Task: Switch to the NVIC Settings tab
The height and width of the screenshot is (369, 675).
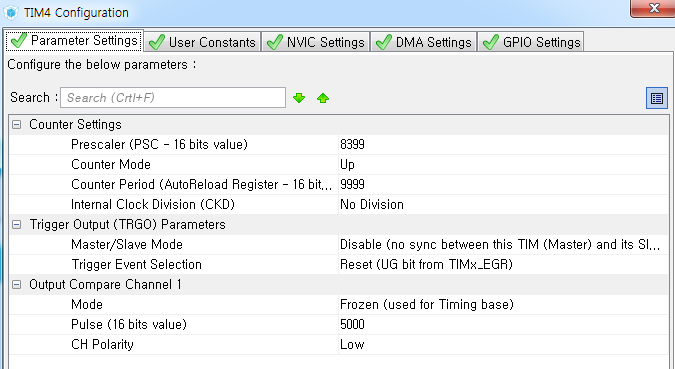Action: pyautogui.click(x=316, y=42)
